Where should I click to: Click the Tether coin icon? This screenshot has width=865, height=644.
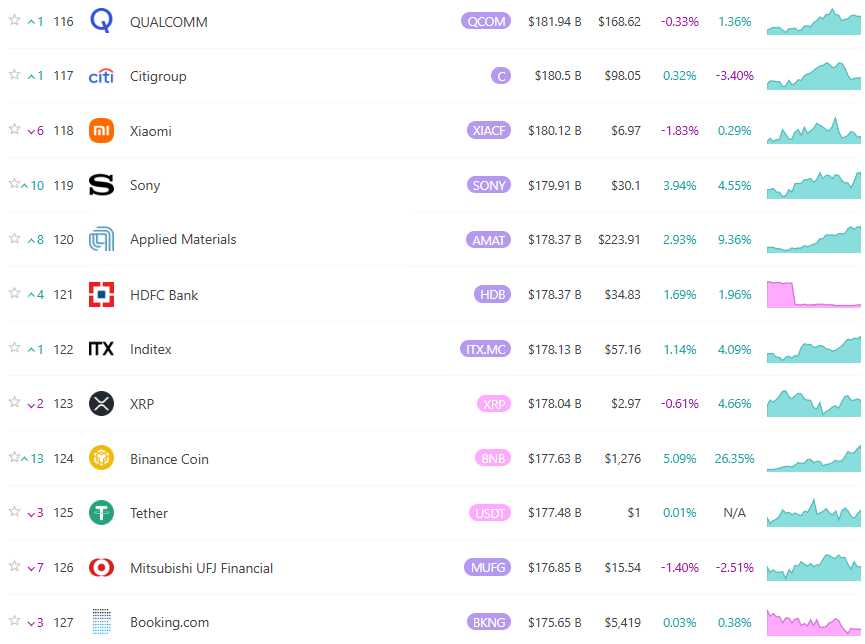pos(101,513)
